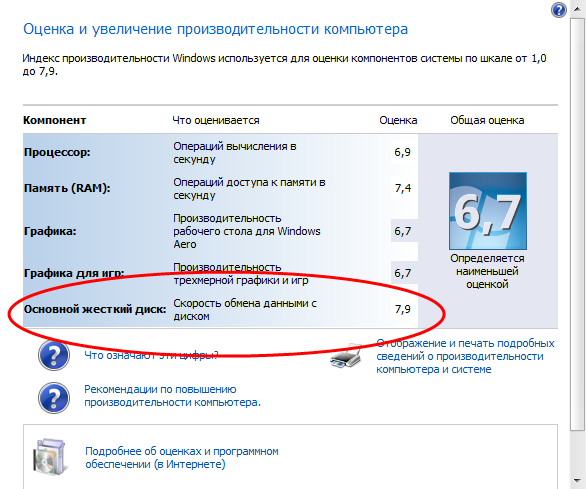Click question mark icon beside 'Что означают эти цифры?'

pyautogui.click(x=54, y=355)
